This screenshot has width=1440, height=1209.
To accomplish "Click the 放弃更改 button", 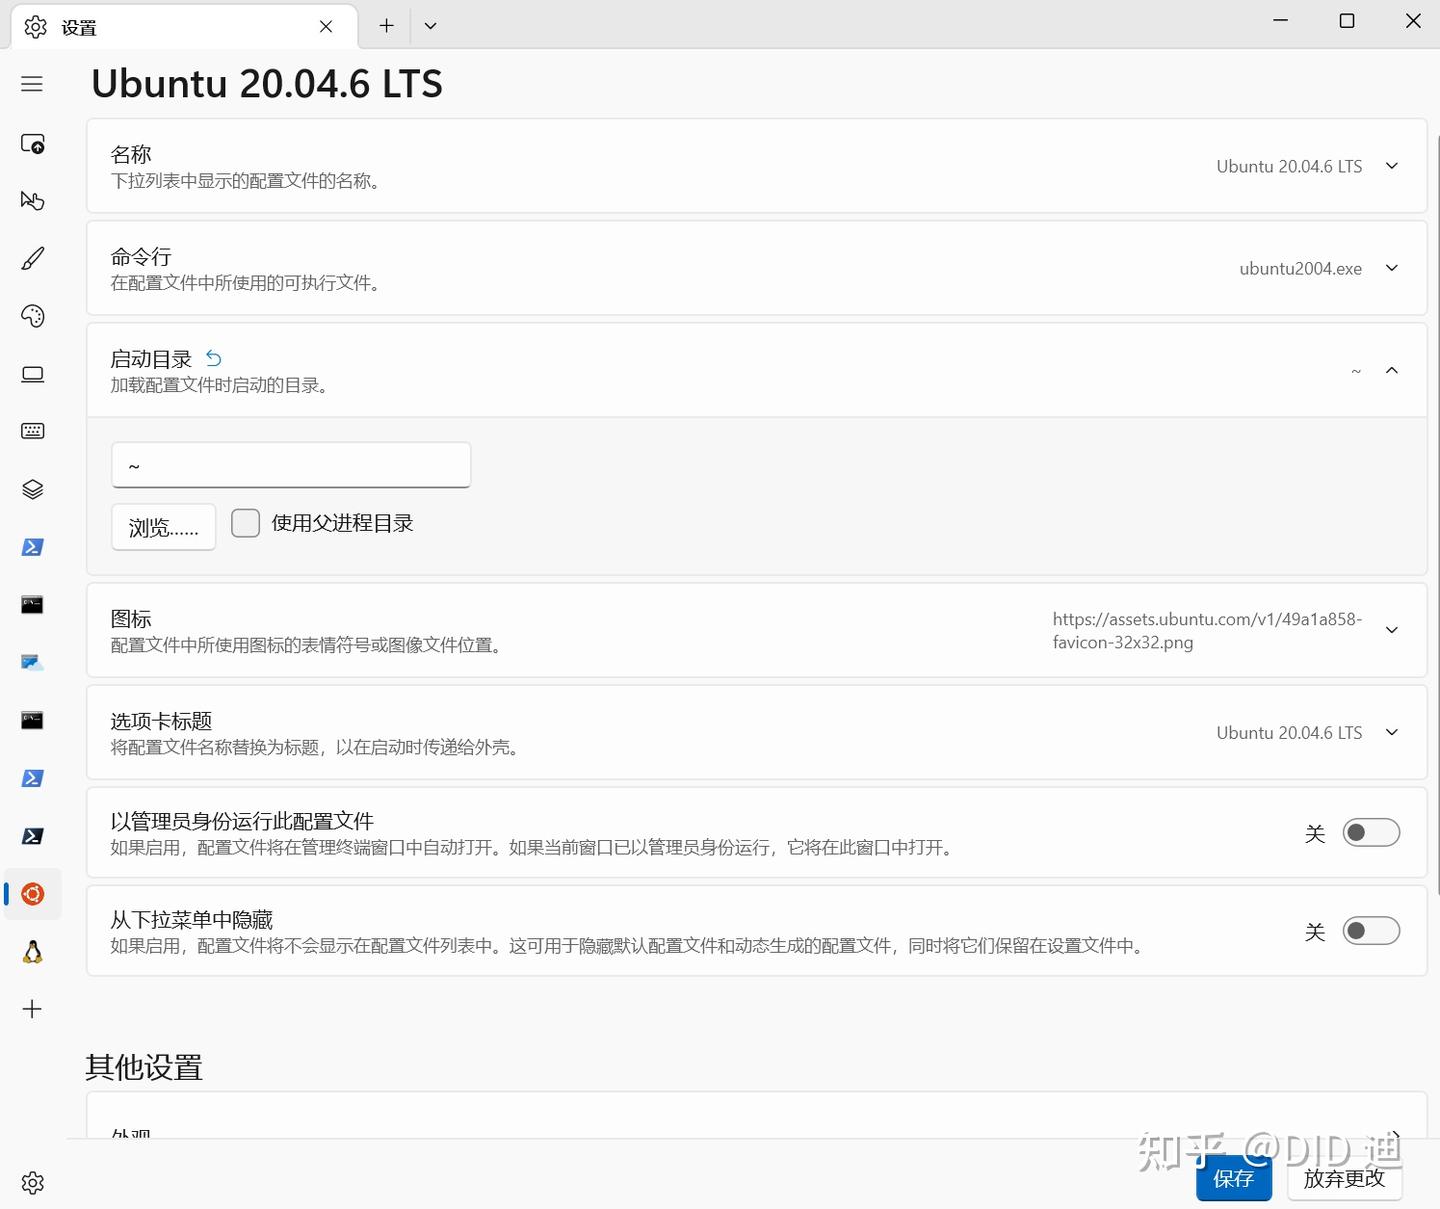I will (x=1344, y=1180).
